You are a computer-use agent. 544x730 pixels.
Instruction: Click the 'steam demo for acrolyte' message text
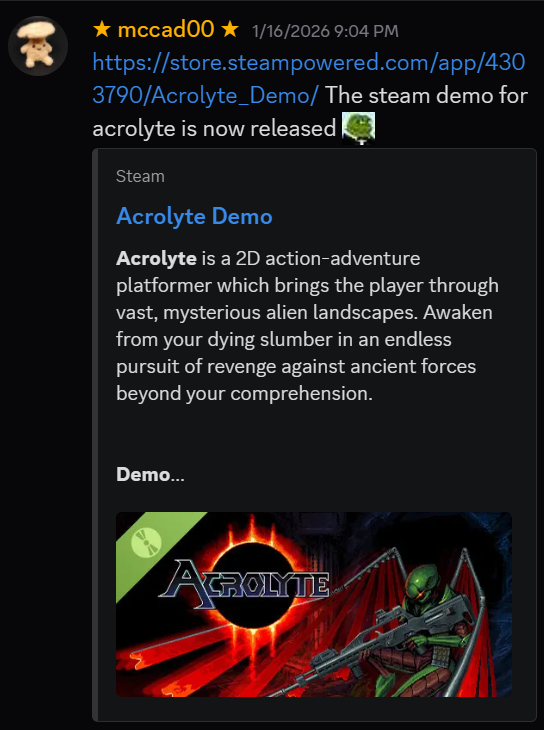tap(310, 112)
